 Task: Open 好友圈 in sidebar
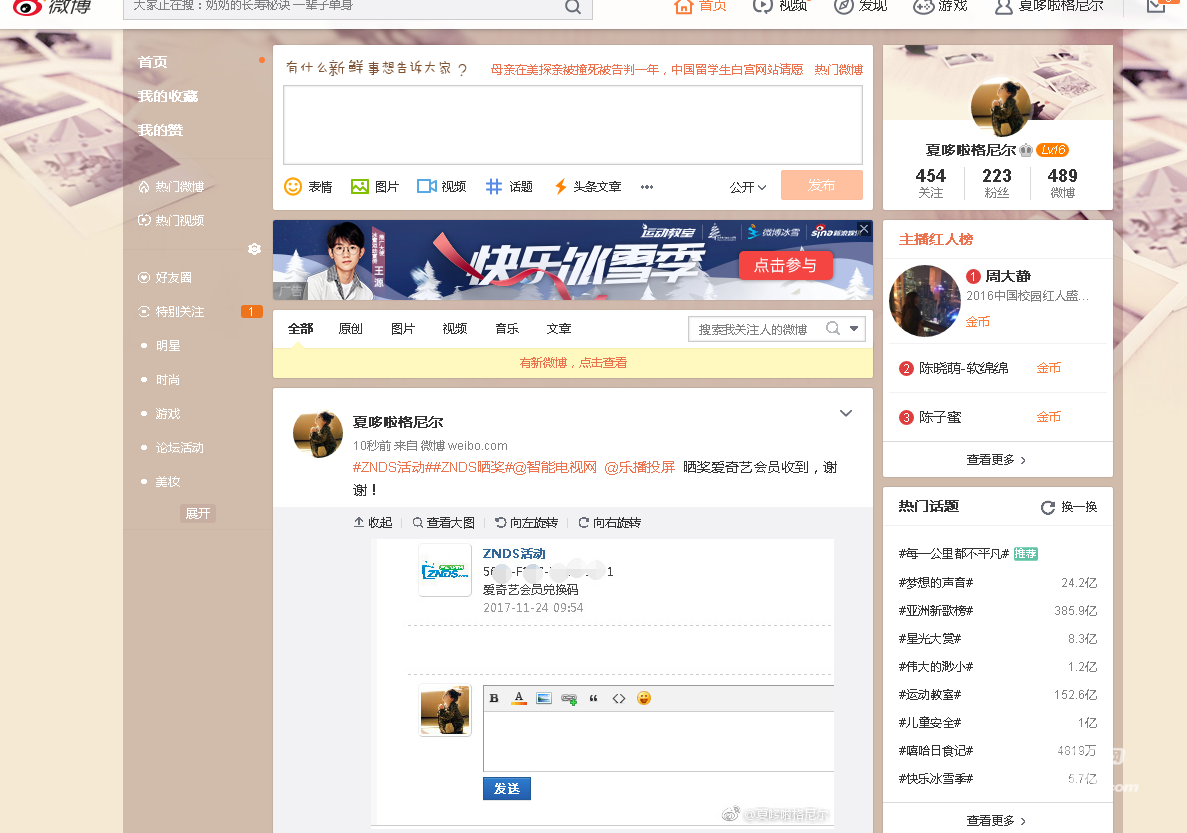[165, 278]
